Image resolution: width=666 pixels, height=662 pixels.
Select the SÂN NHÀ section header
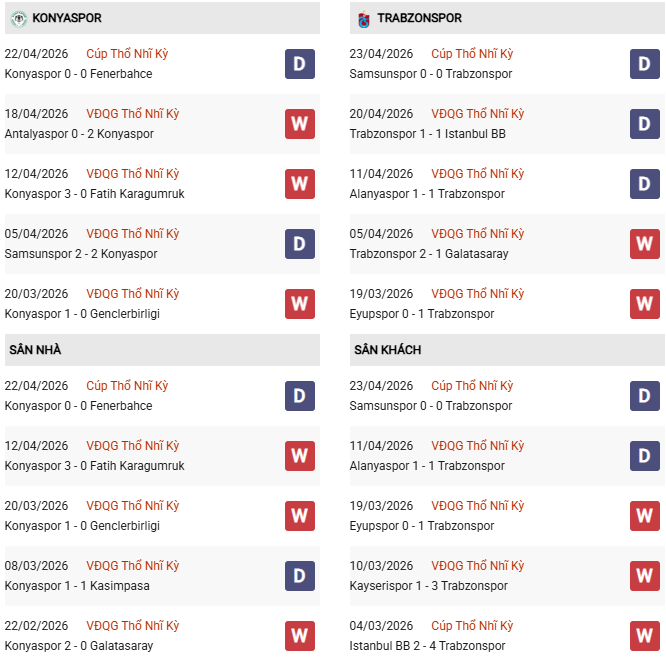(x=36, y=350)
